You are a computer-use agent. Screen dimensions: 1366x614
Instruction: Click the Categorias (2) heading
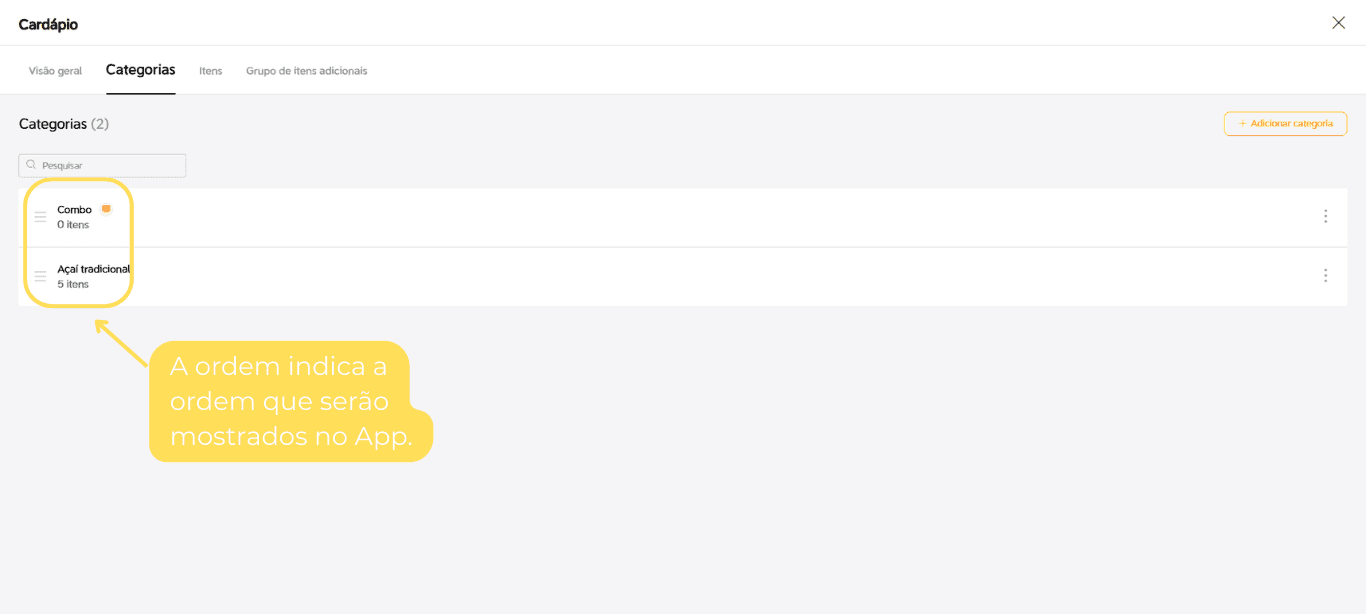(64, 124)
